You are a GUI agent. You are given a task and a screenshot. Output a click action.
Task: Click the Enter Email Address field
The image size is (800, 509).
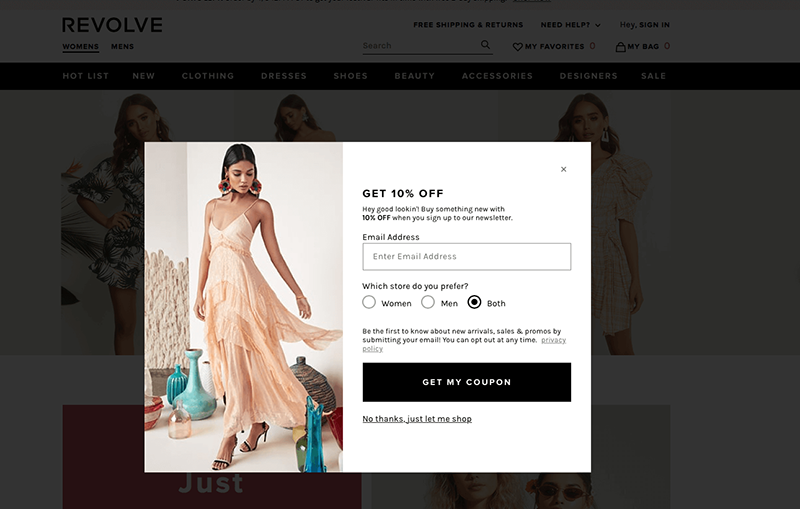[x=467, y=257]
